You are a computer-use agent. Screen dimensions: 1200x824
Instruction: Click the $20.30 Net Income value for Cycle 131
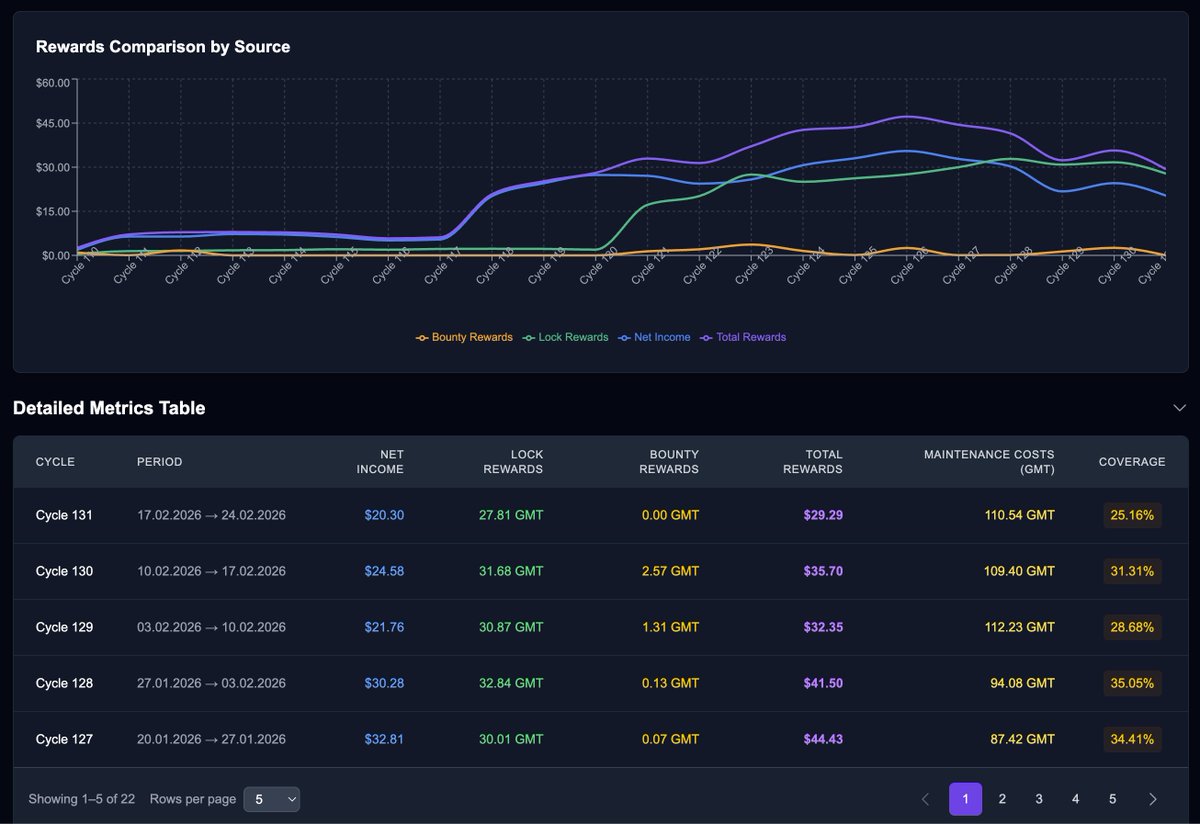[x=385, y=515]
